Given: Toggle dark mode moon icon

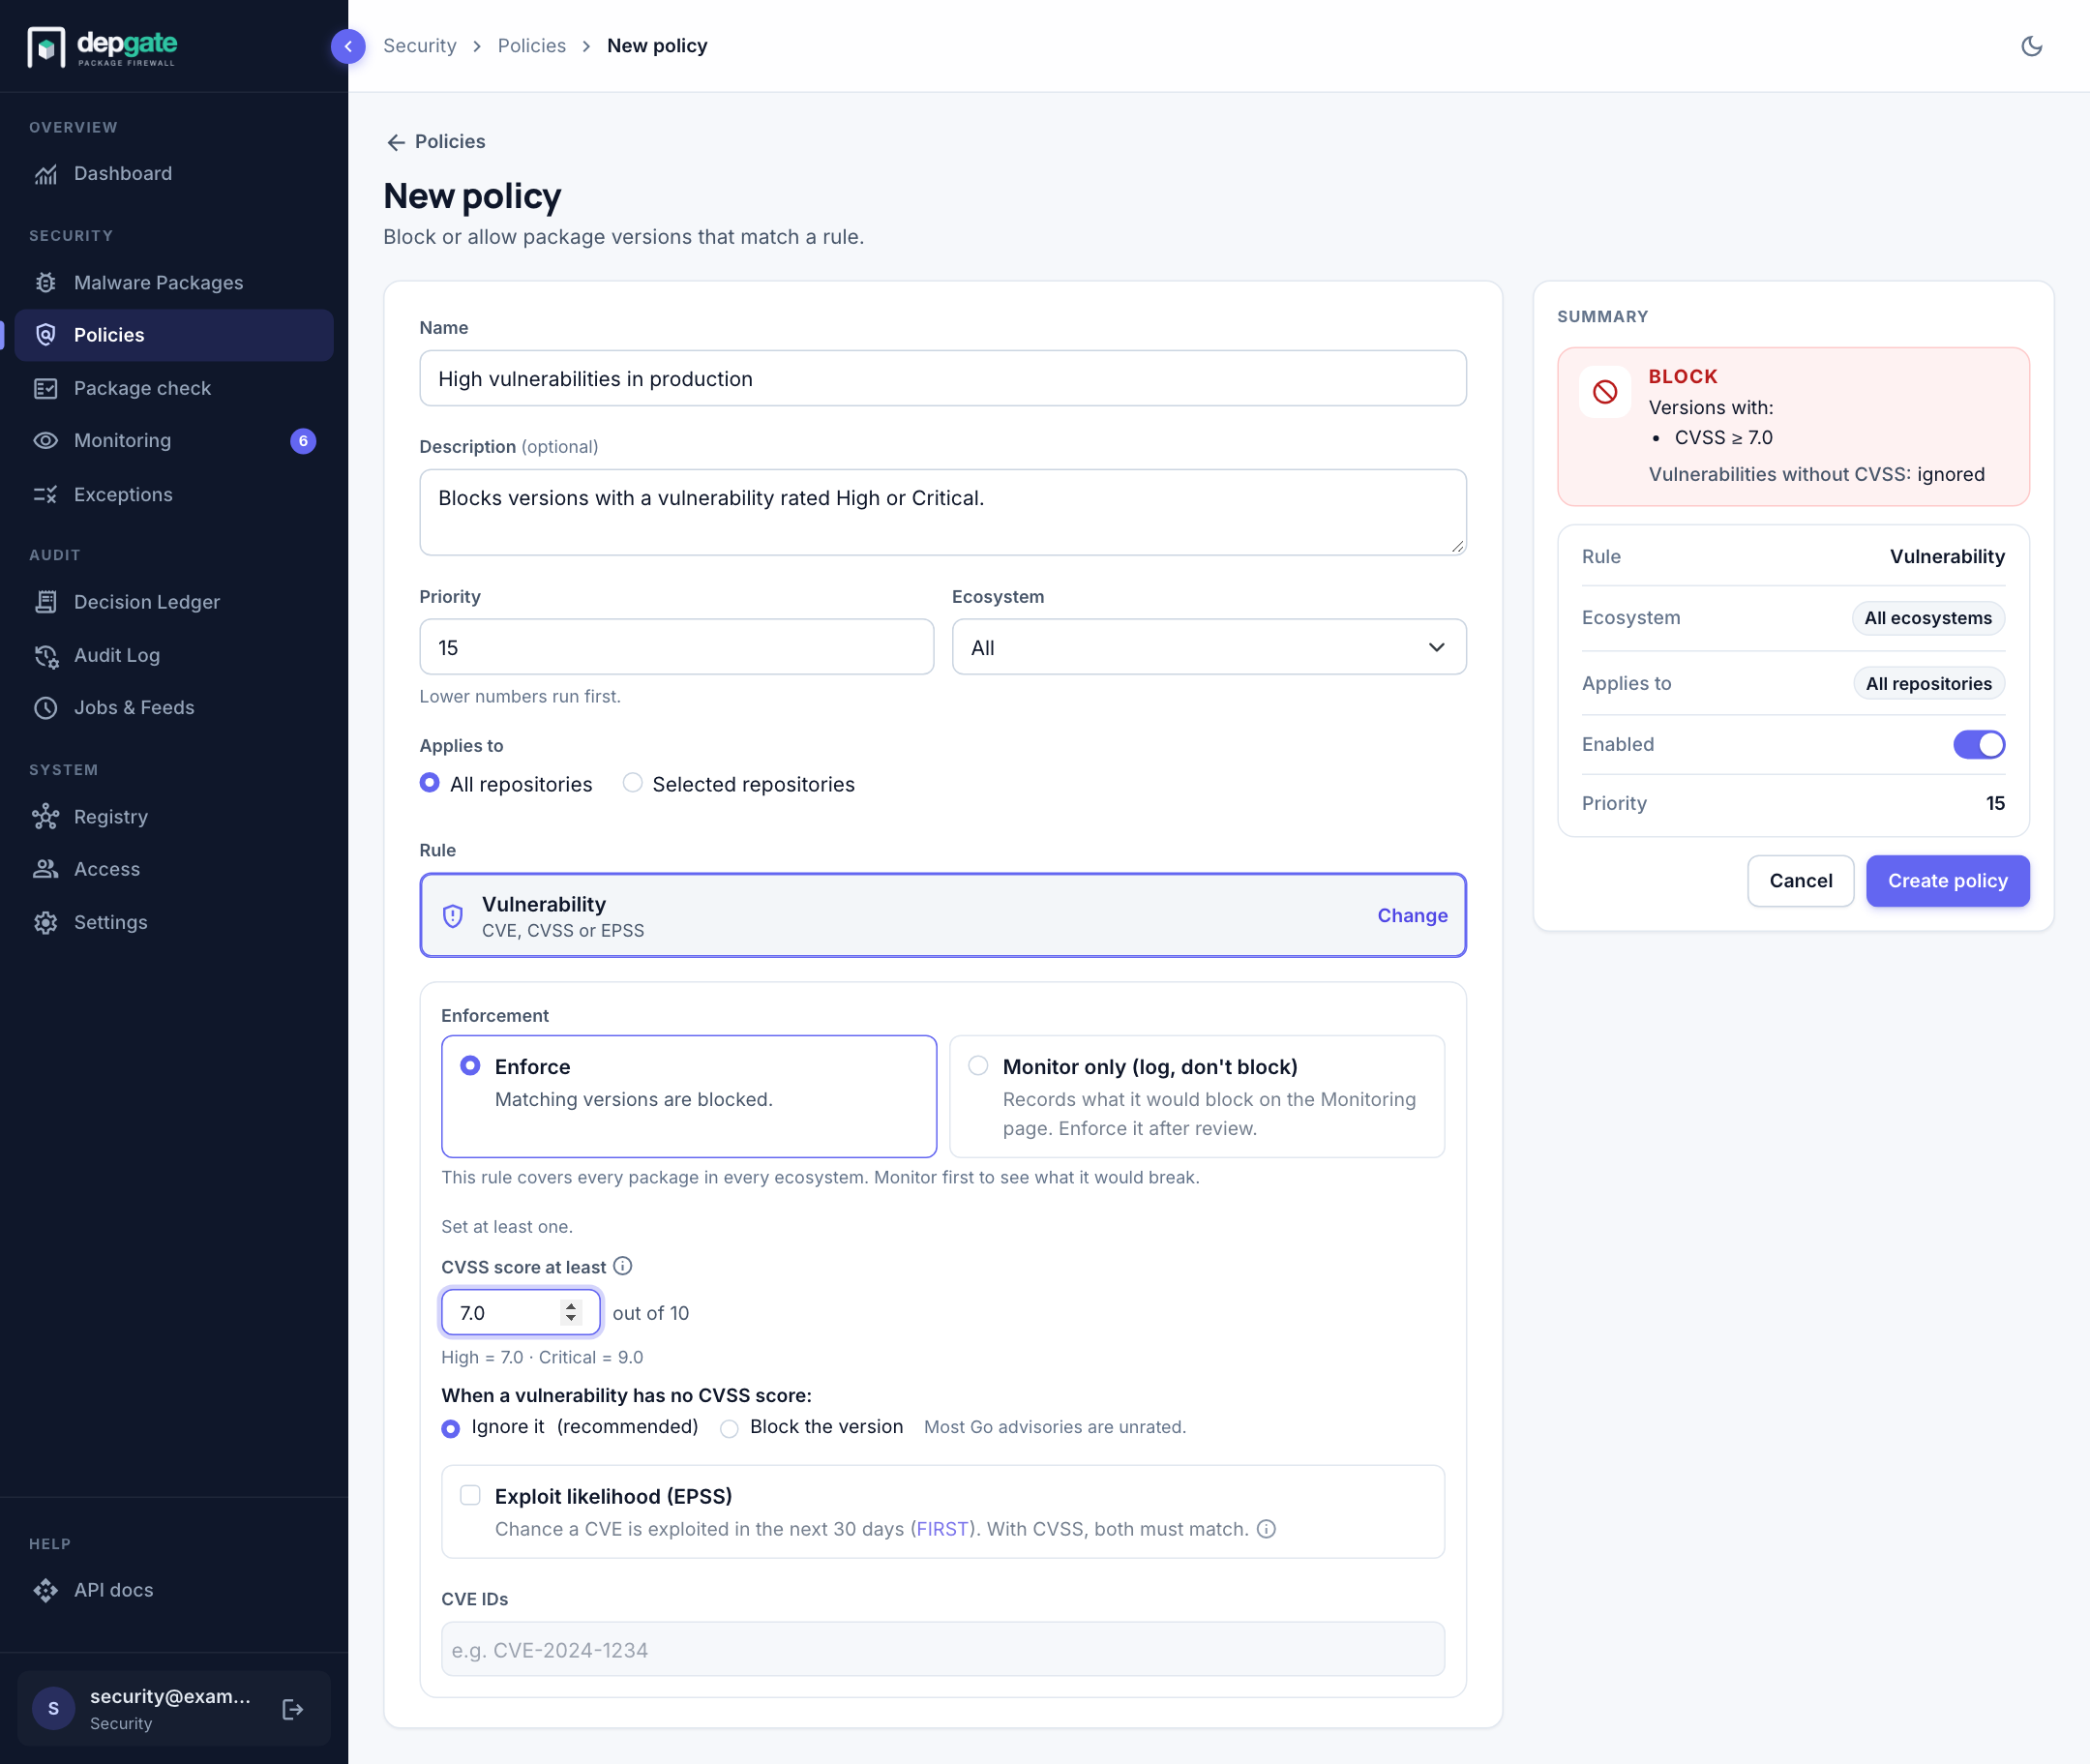Looking at the screenshot, I should tap(2031, 46).
